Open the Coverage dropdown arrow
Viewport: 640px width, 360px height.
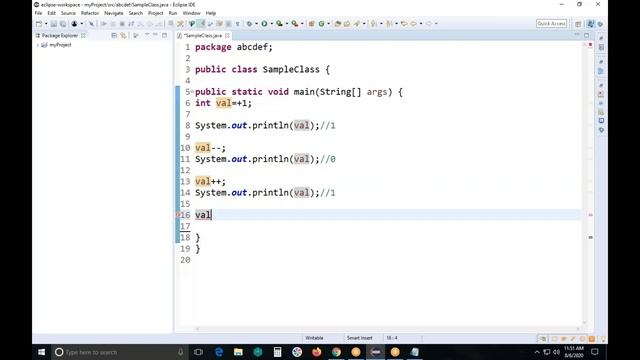[x=287, y=24]
